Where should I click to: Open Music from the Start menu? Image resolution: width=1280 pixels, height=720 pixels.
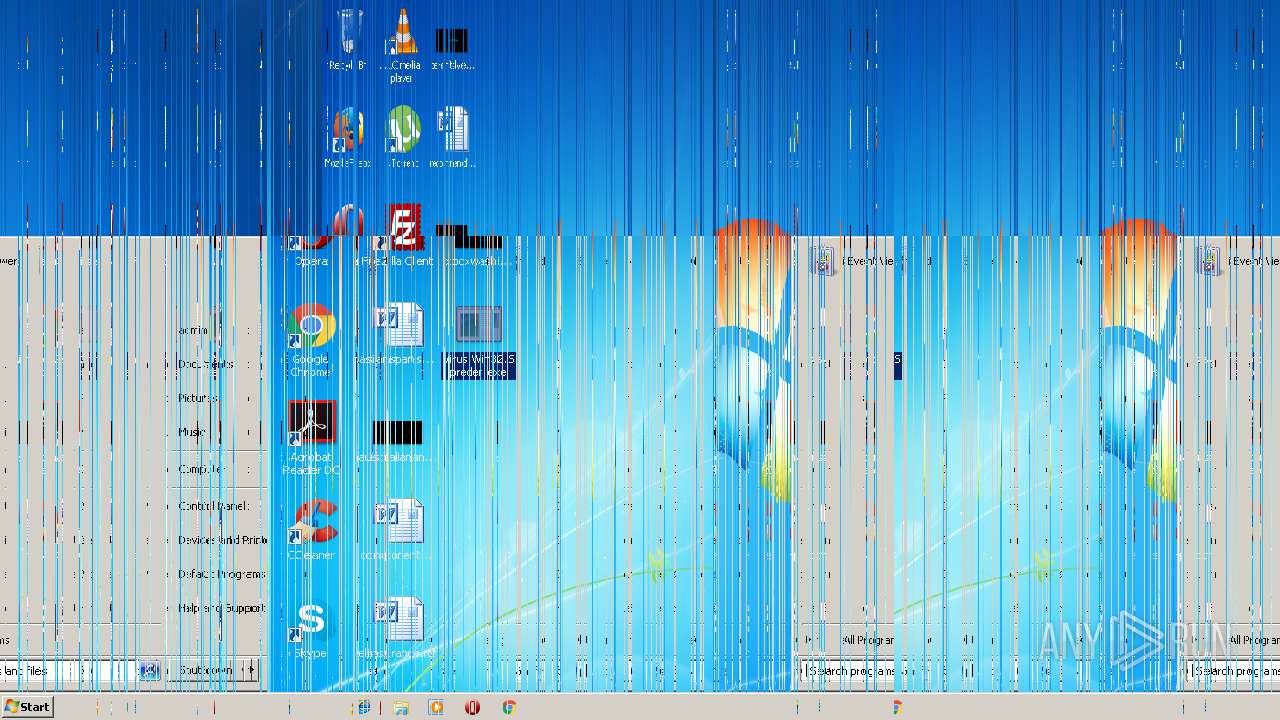(x=192, y=432)
